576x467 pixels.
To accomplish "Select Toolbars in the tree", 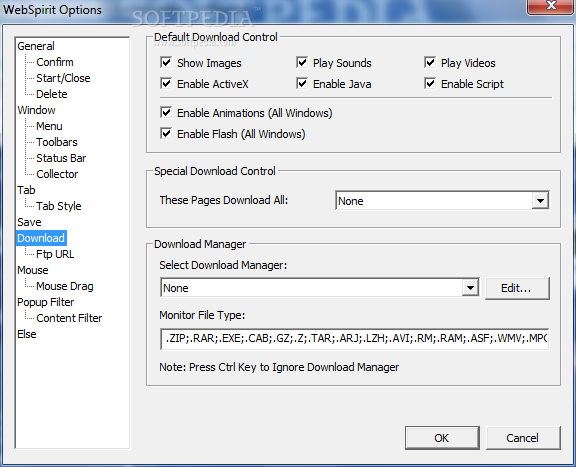I will coord(57,142).
